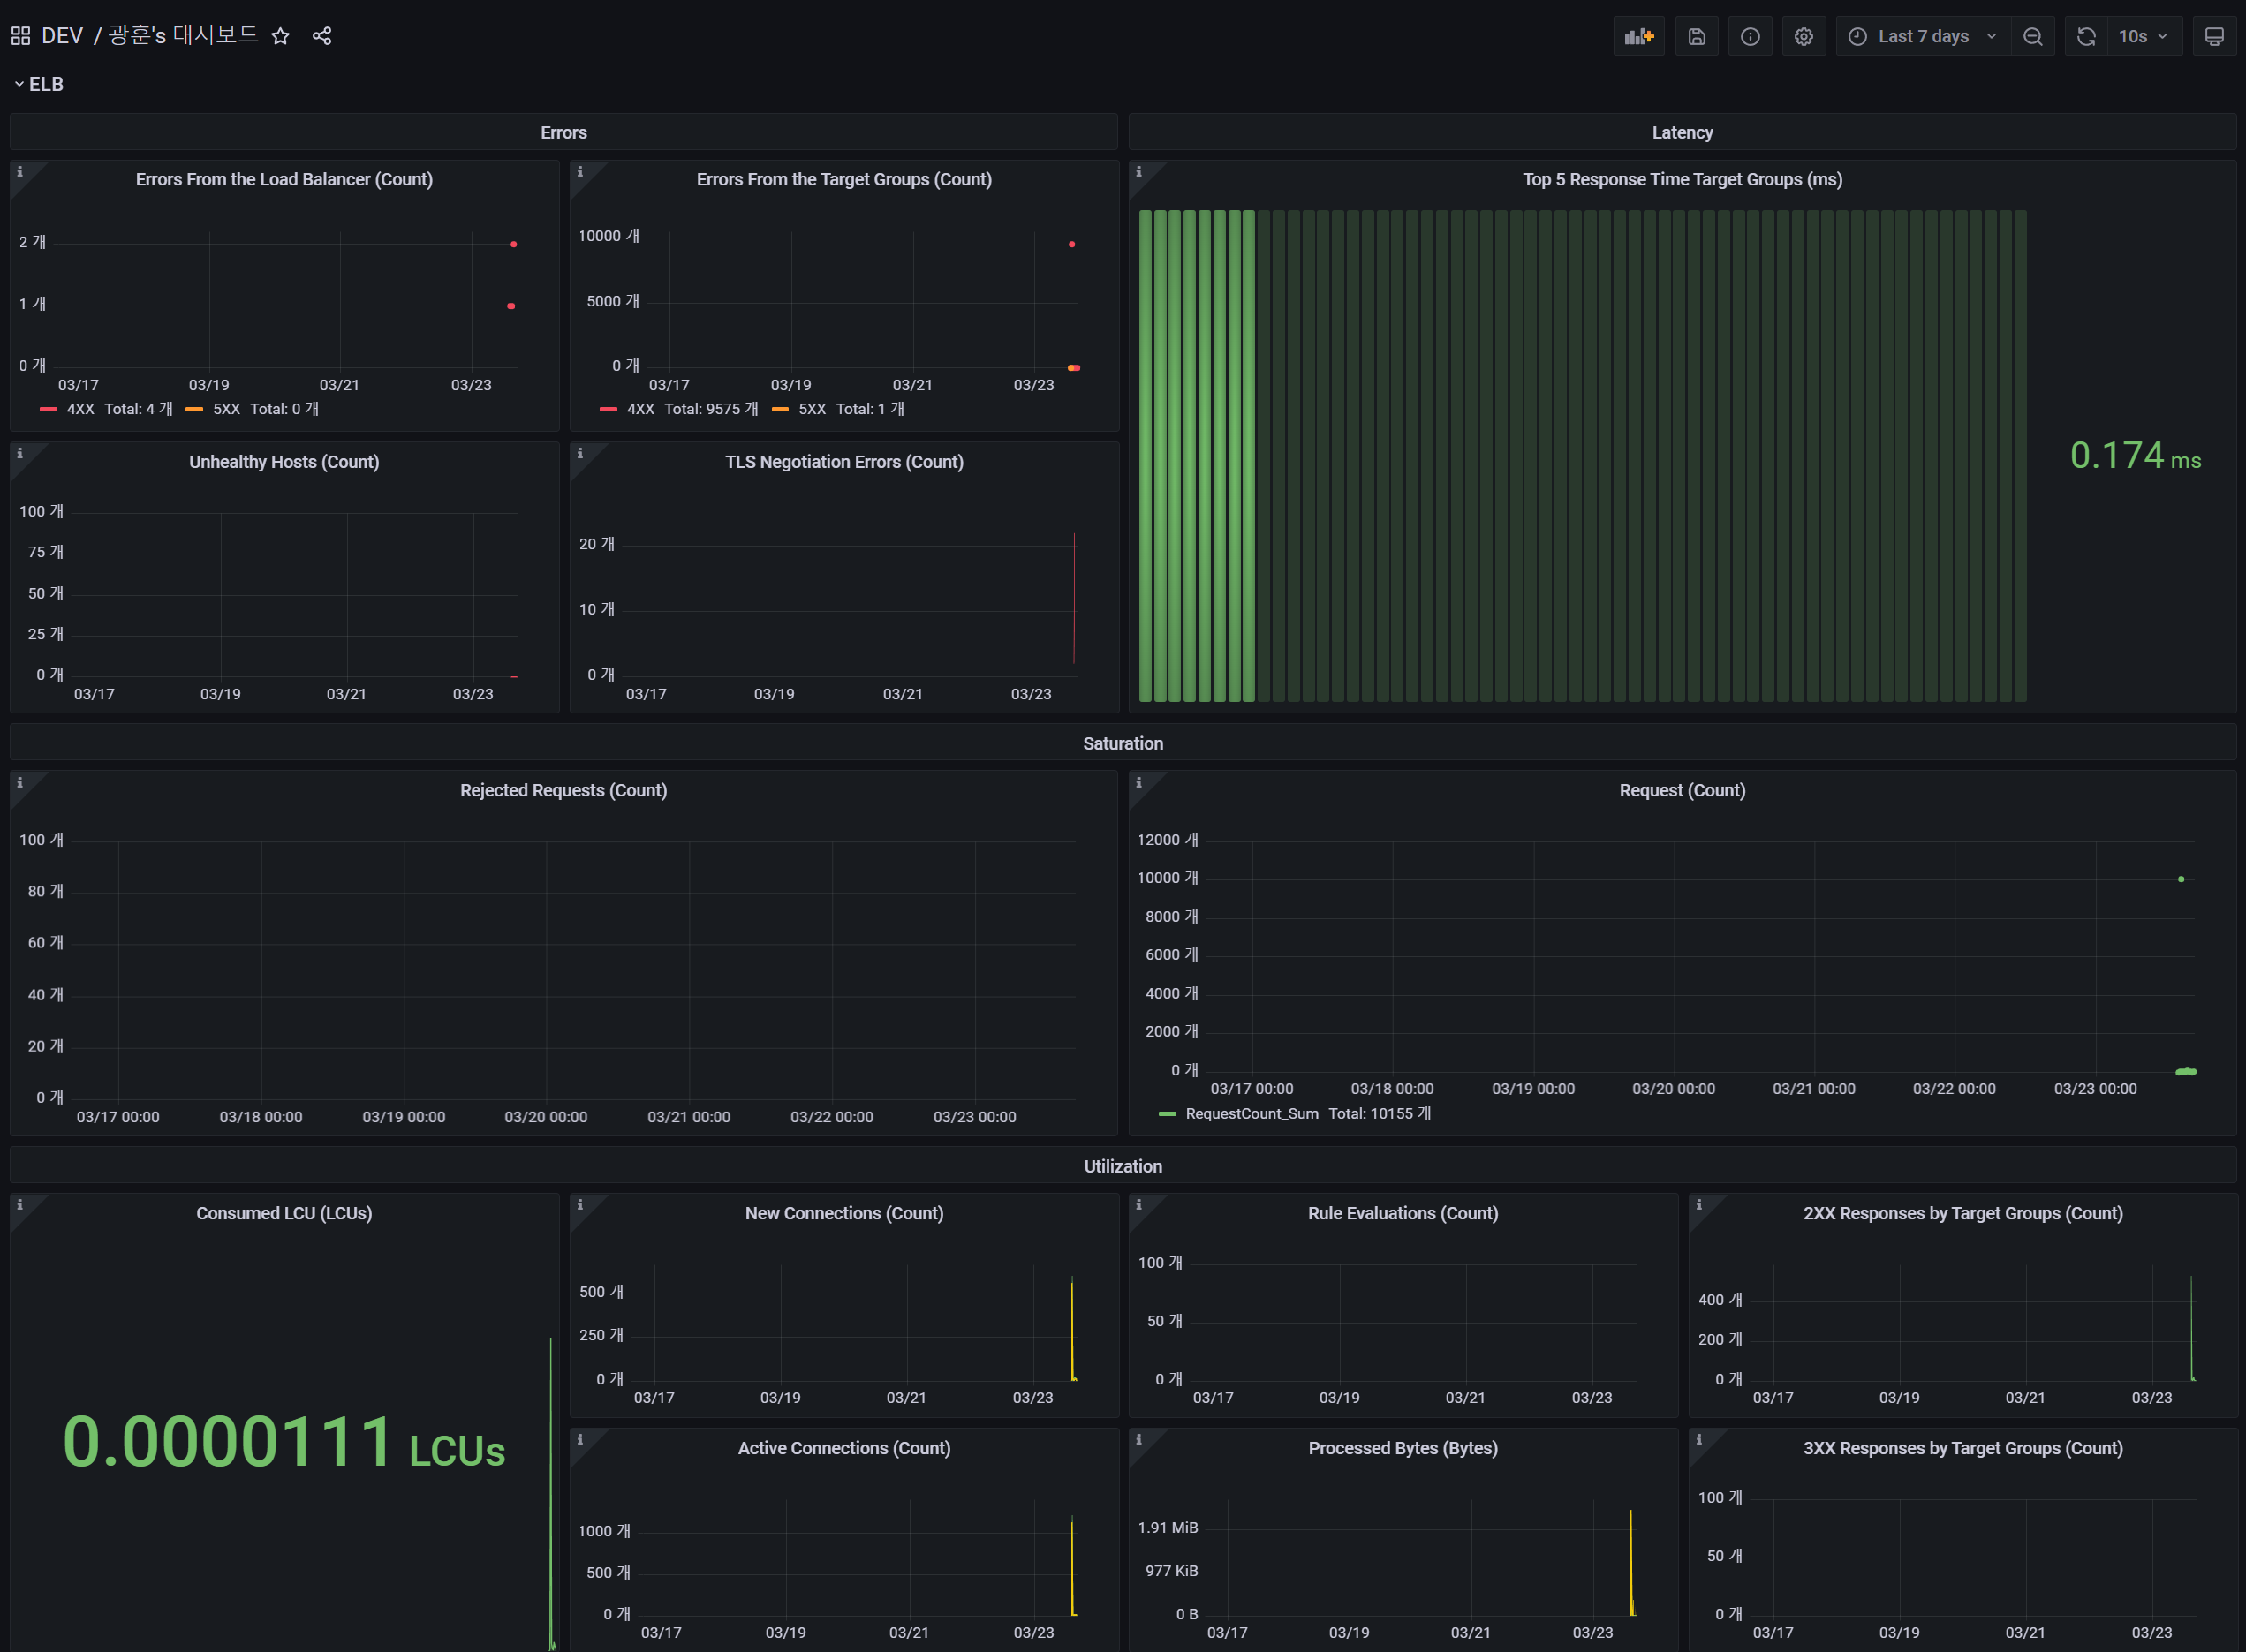Toggle RequestCount_Sum series in Request panel legend
Viewport: 2246px width, 1652px height.
pos(1251,1113)
